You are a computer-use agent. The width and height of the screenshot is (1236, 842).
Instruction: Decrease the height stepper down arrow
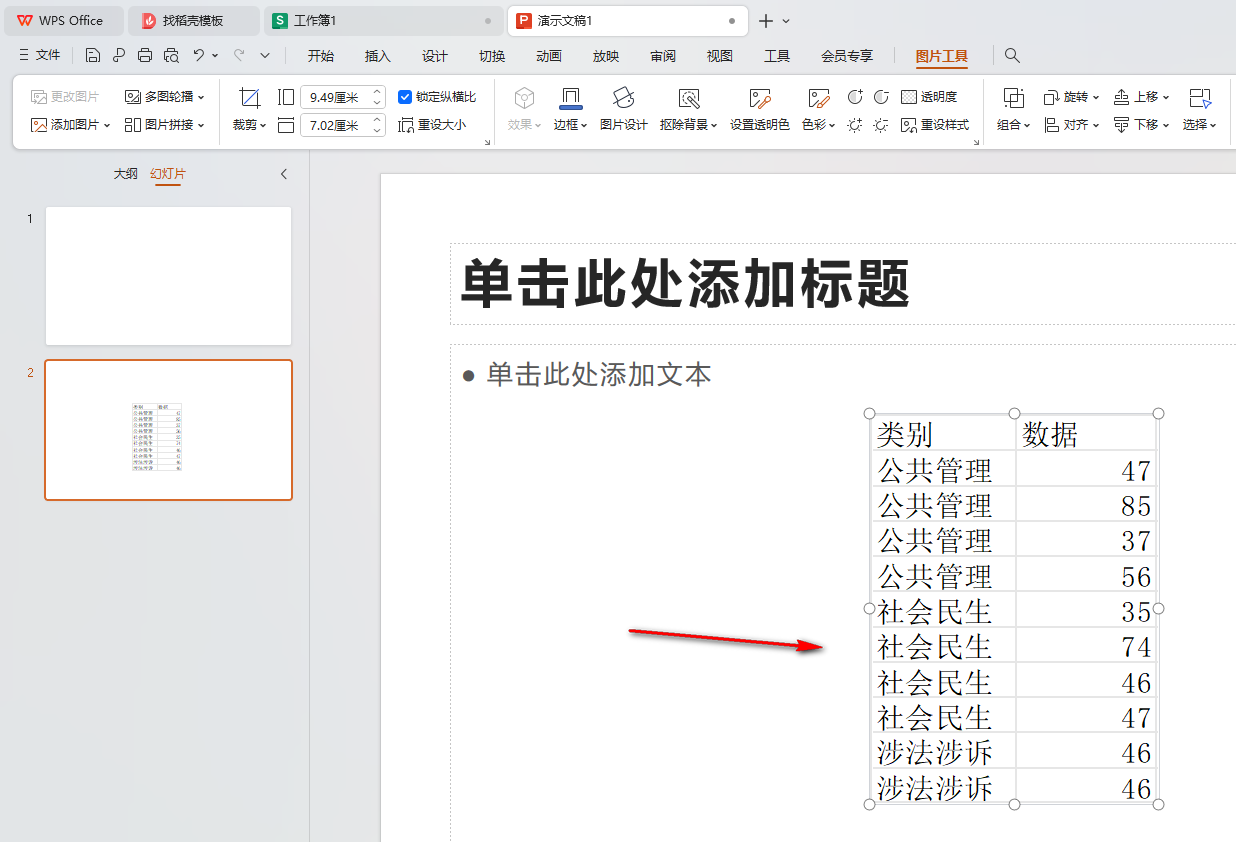coord(377,131)
